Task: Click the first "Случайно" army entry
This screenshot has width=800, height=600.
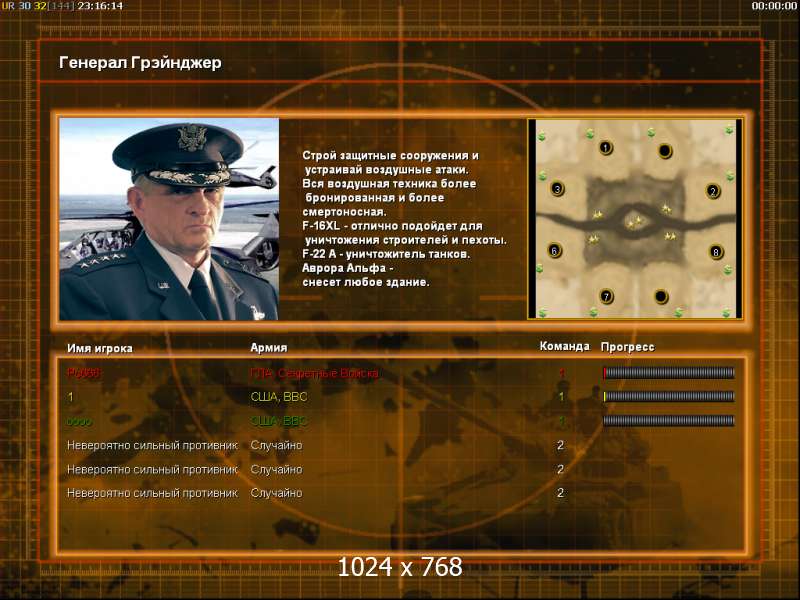Action: click(276, 445)
